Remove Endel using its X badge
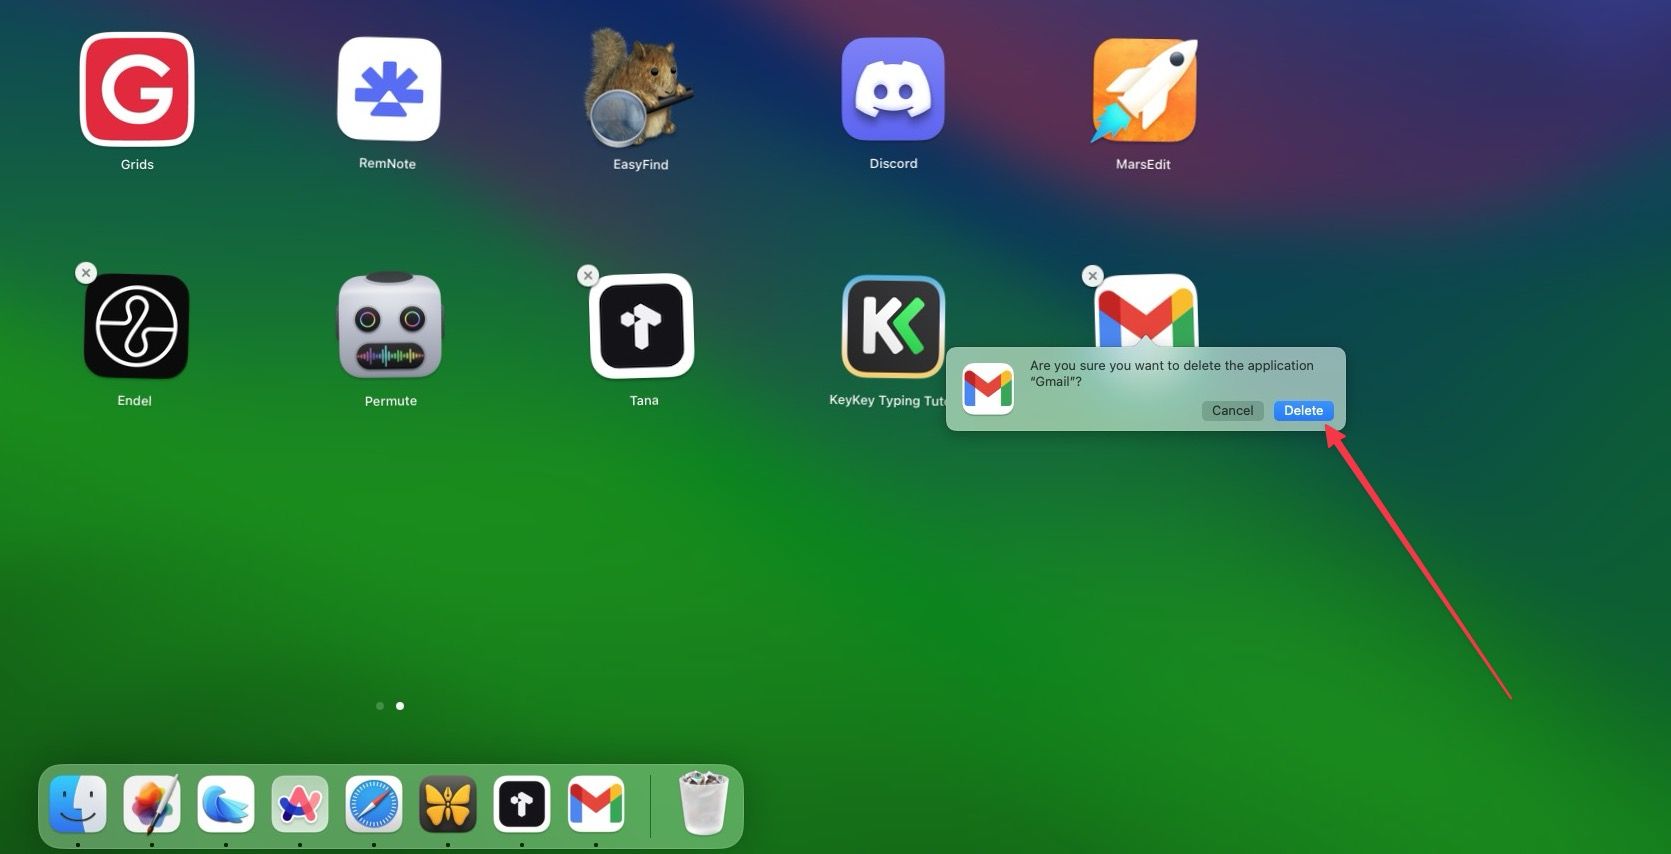The image size is (1671, 854). pyautogui.click(x=86, y=273)
